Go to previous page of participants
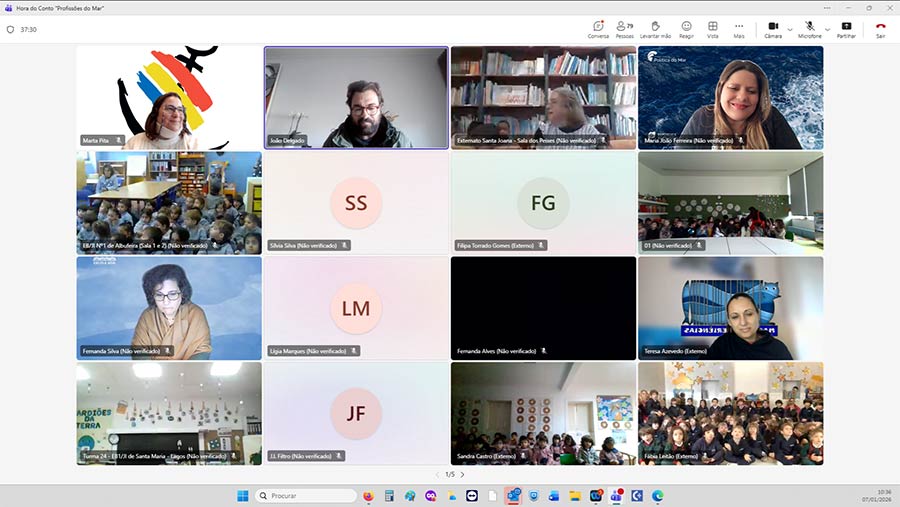The width and height of the screenshot is (900, 507). [436, 474]
